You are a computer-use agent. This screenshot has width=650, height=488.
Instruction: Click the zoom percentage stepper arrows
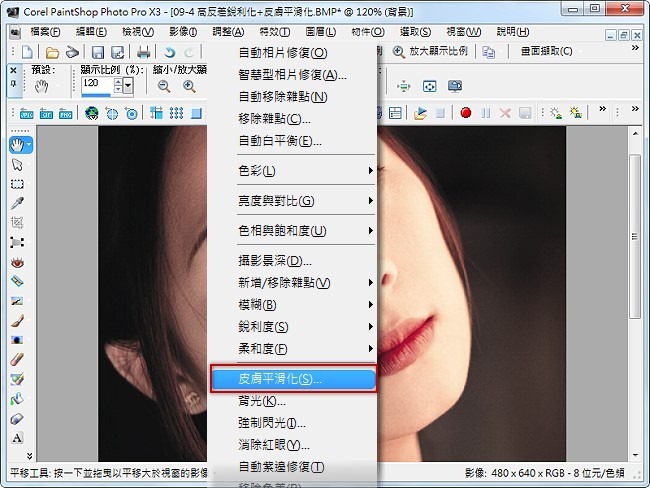tap(118, 85)
